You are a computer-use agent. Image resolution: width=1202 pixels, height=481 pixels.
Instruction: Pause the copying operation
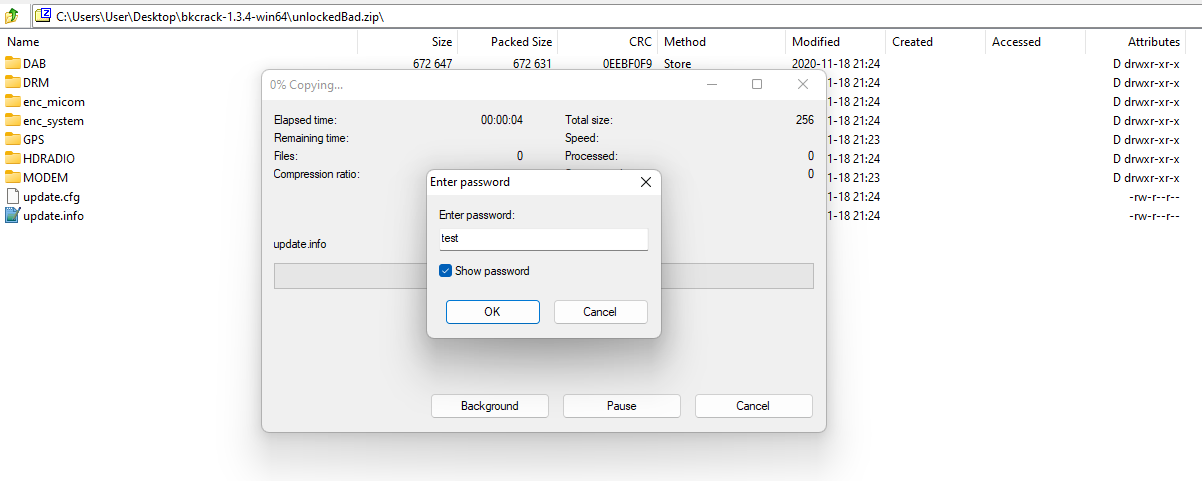pos(622,406)
